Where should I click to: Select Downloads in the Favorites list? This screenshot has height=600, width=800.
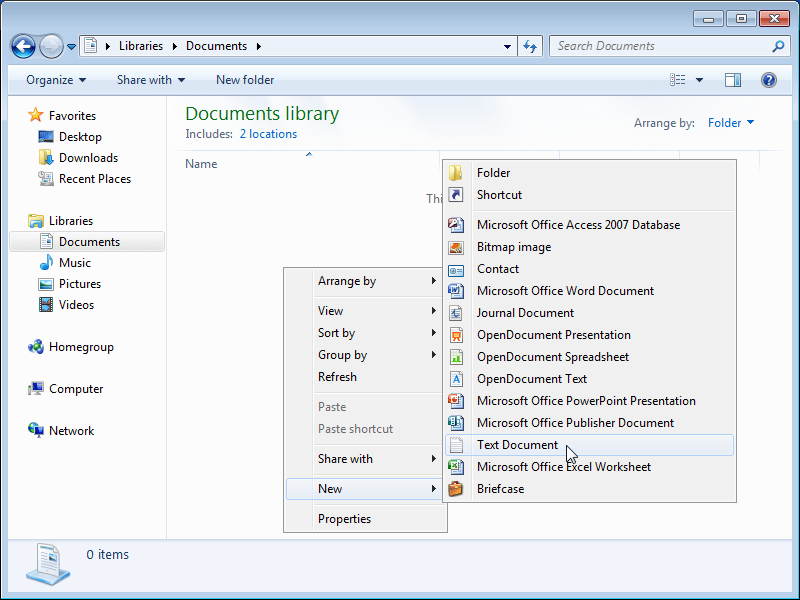pos(88,158)
